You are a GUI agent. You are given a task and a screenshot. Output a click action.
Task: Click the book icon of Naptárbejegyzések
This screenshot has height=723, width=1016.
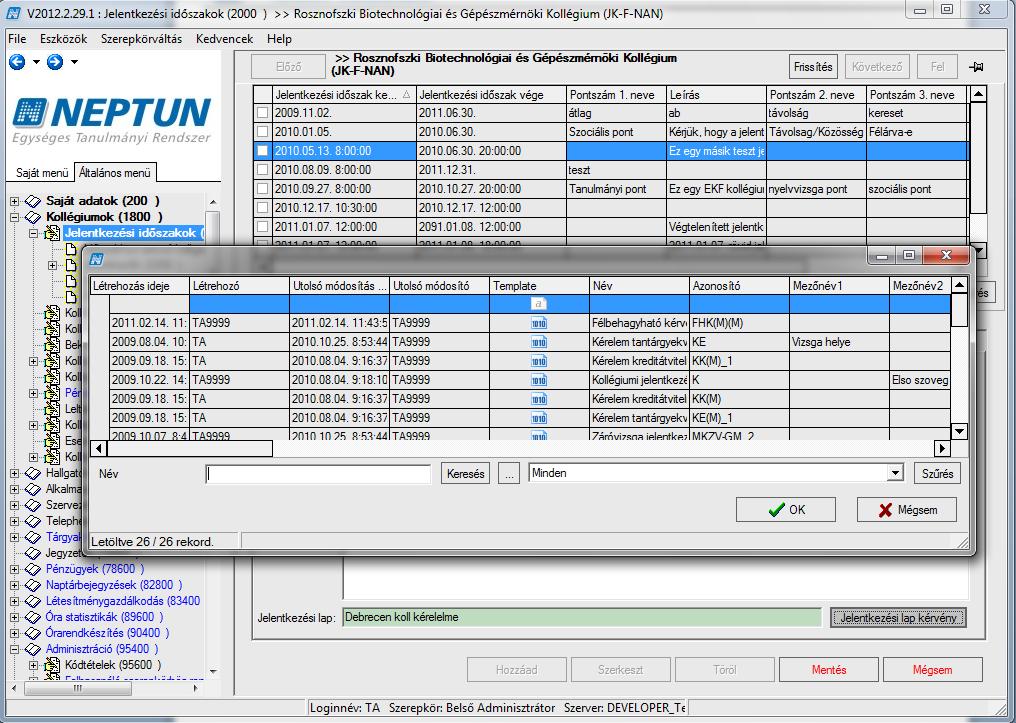(x=33, y=585)
